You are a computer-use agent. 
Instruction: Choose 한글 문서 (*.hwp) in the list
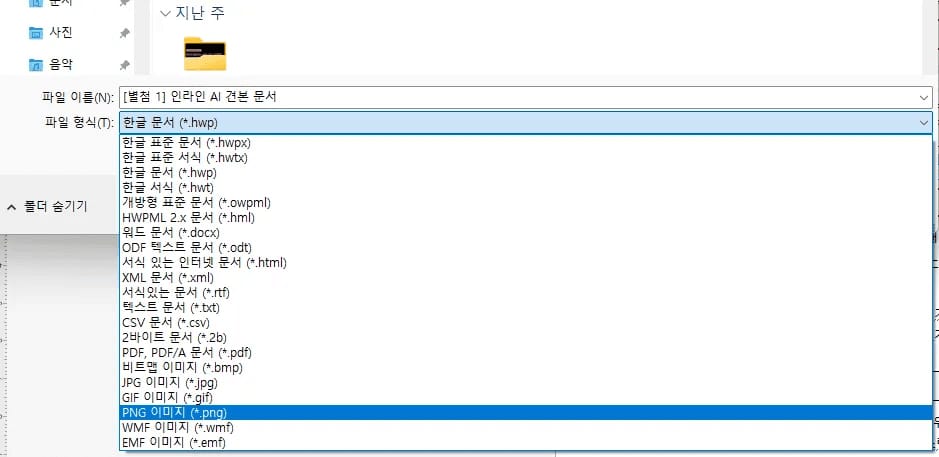(526, 172)
